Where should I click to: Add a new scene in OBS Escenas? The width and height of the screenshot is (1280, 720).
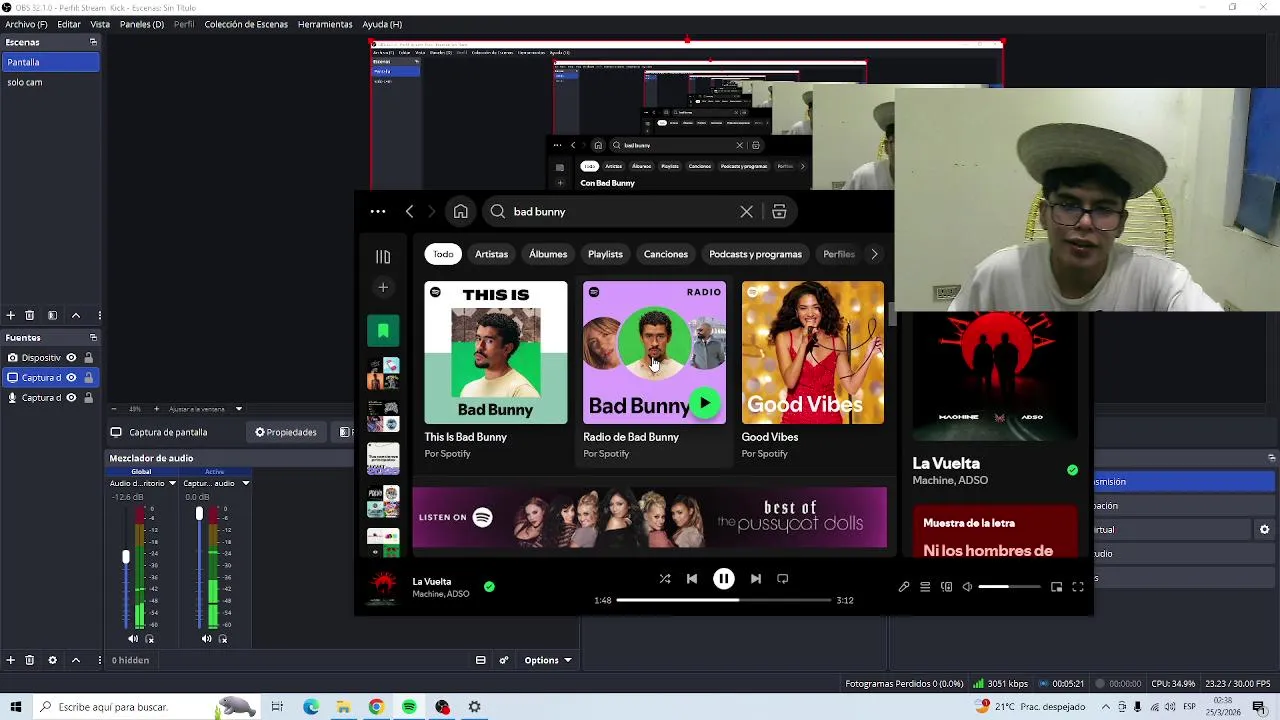(10, 315)
